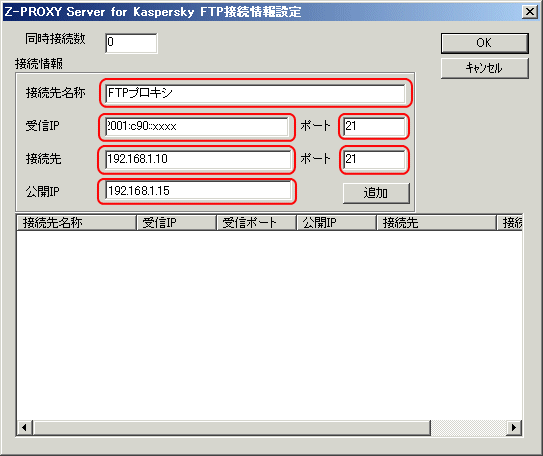Image resolution: width=543 pixels, height=456 pixels.
Task: Click the OK button
Action: pyautogui.click(x=484, y=43)
